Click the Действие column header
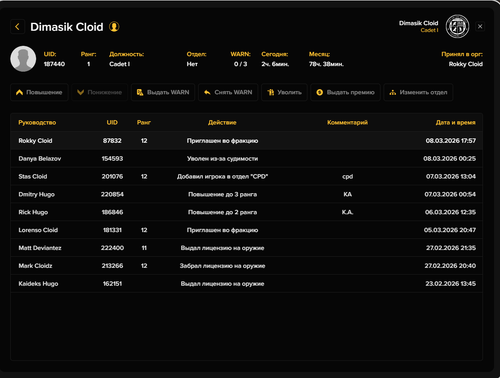The height and width of the screenshot is (378, 500). point(222,123)
